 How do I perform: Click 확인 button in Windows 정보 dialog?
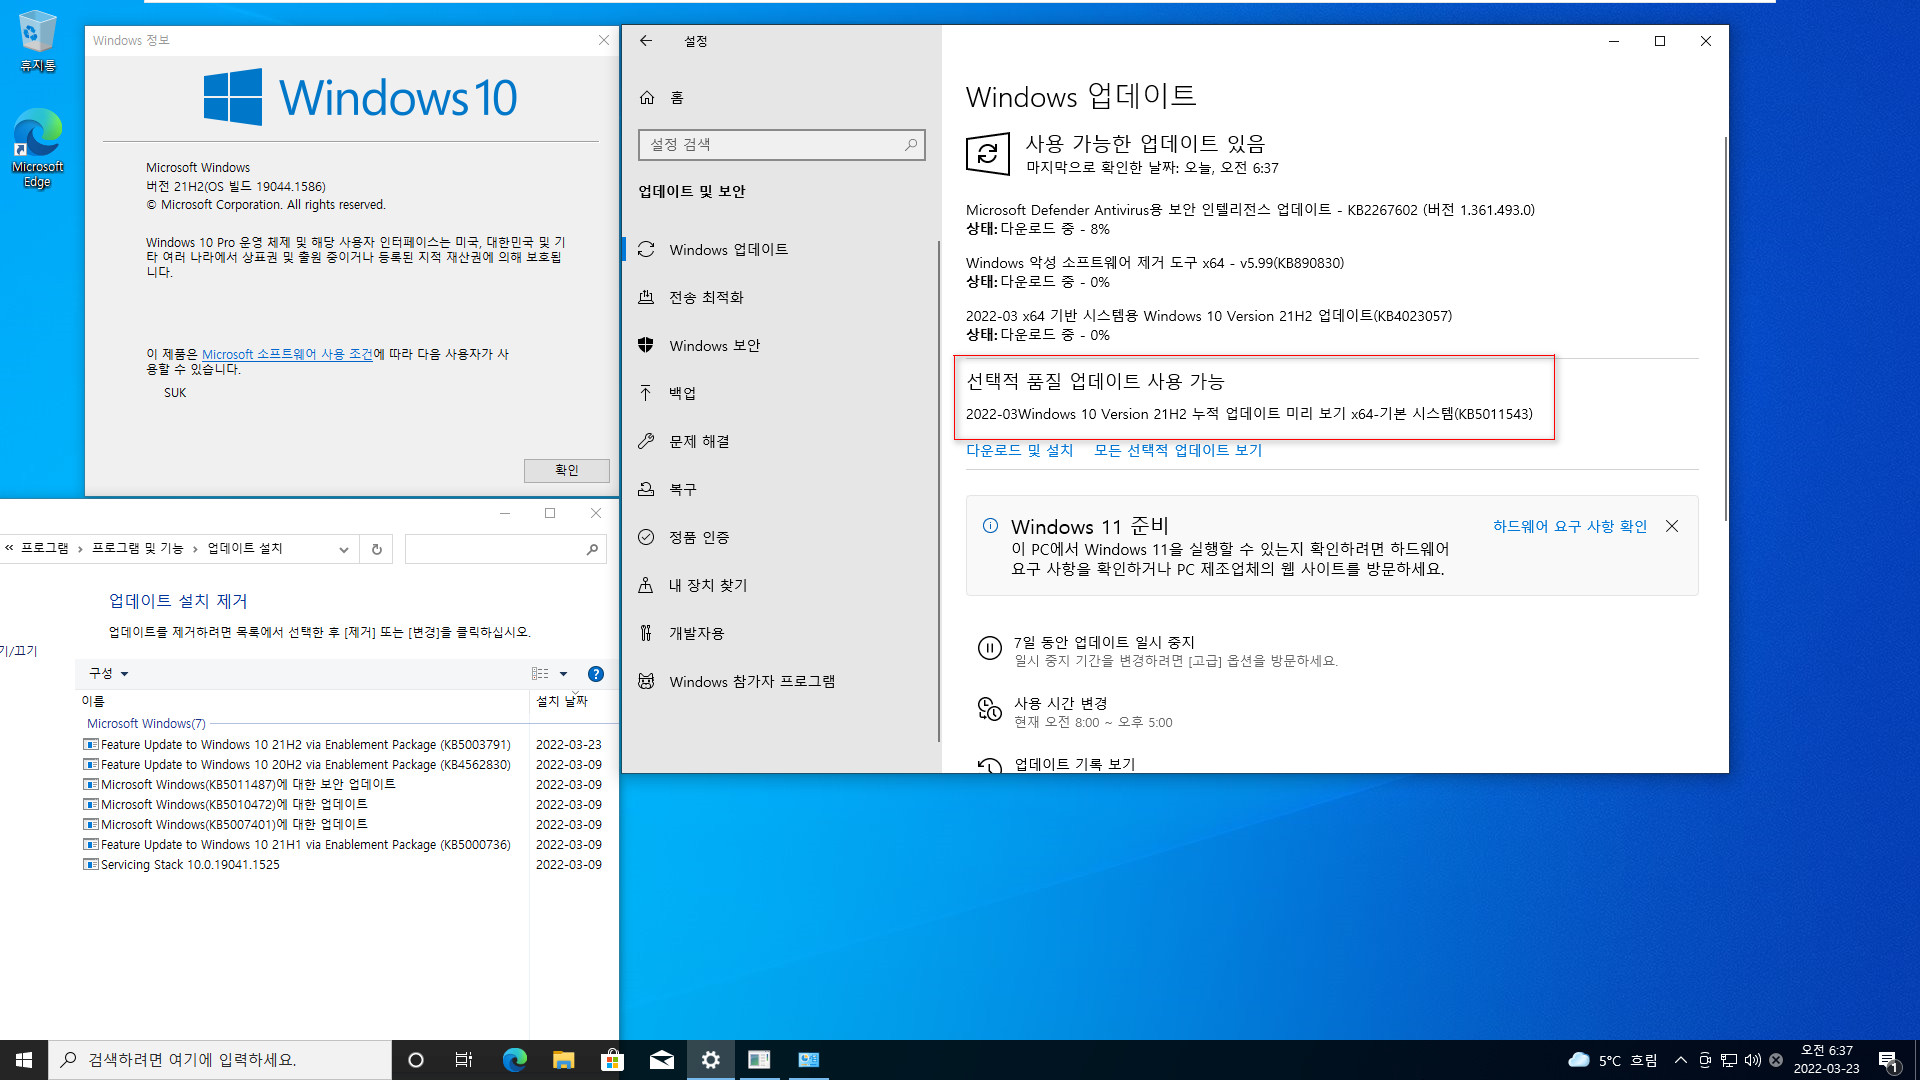pos(566,470)
